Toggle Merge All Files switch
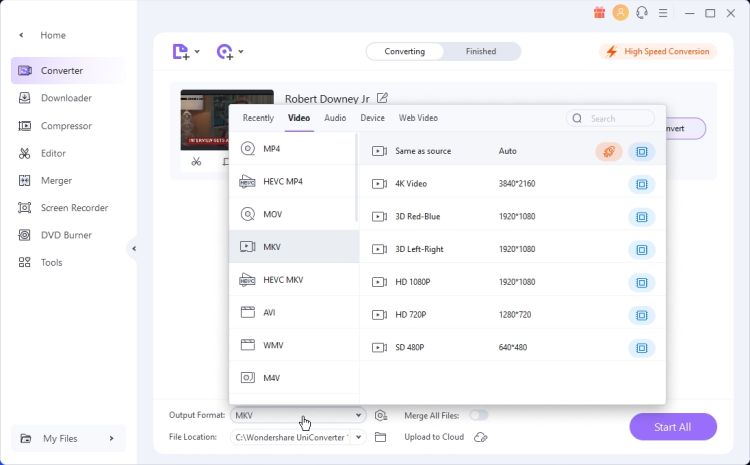The image size is (750, 465). tap(478, 415)
